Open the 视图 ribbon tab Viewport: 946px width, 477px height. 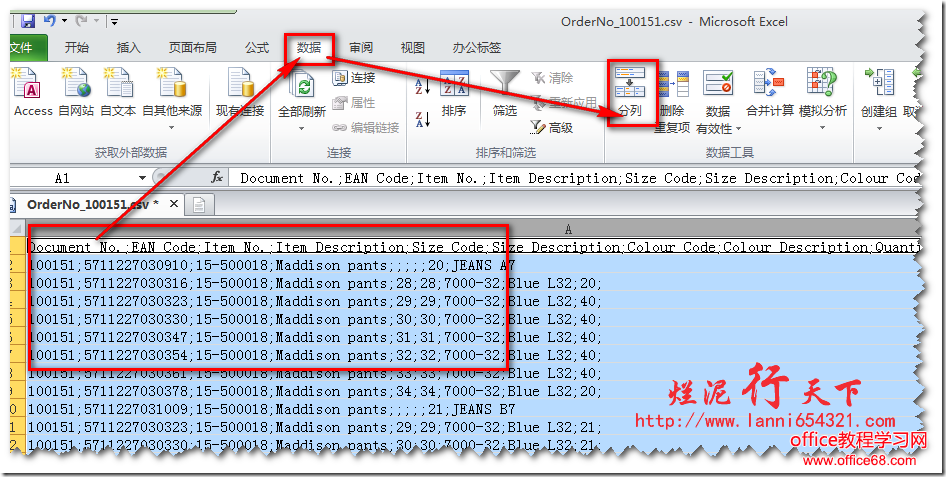pos(413,48)
